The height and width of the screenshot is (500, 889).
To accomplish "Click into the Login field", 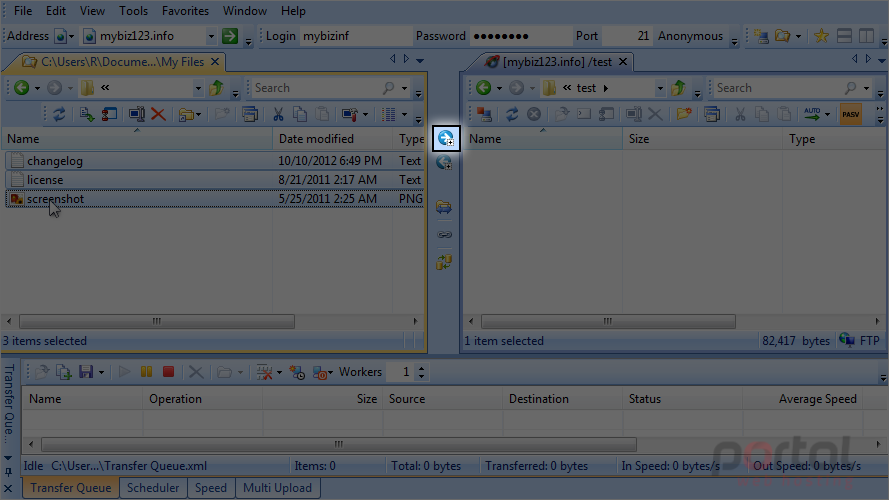I will [355, 36].
